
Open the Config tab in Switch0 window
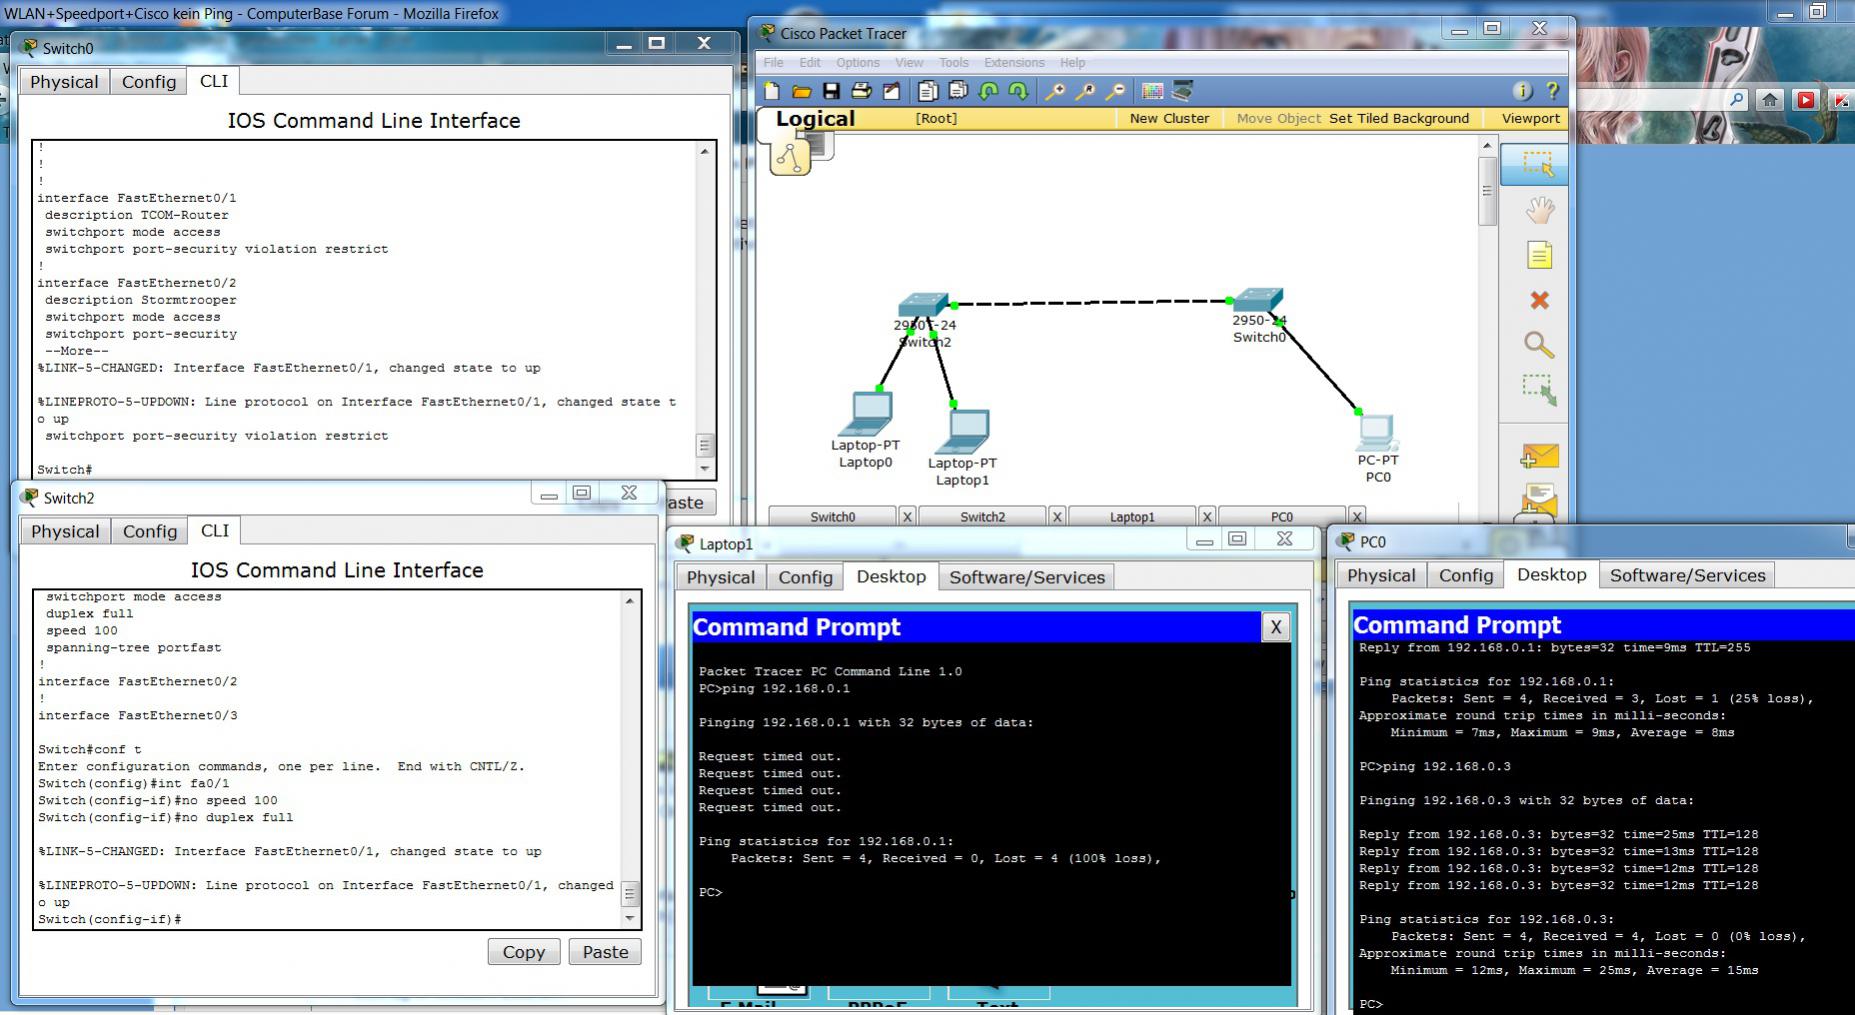tap(149, 82)
